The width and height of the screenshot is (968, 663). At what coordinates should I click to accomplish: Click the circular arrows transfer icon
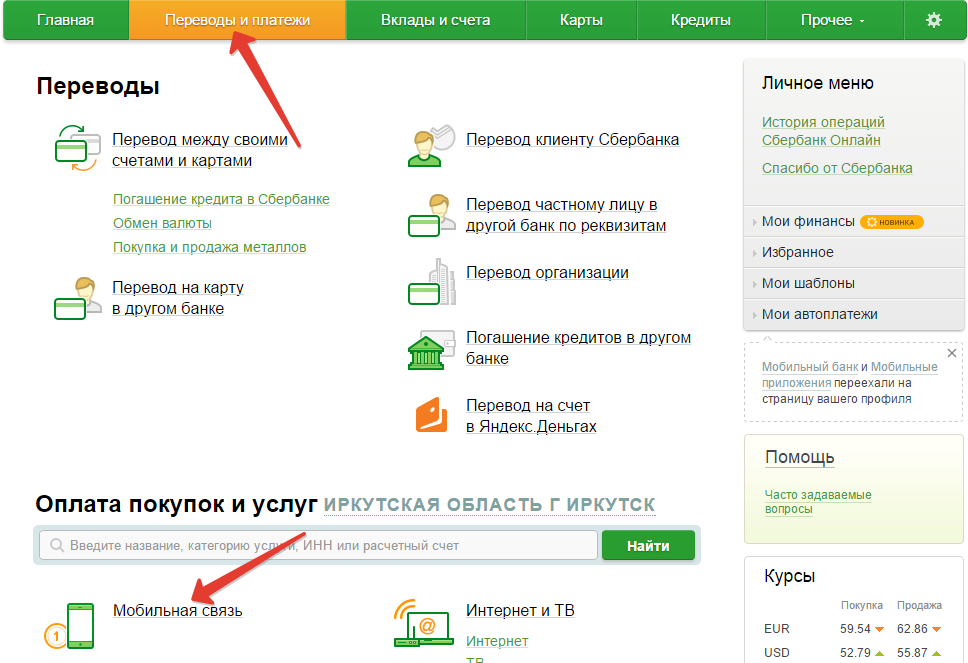point(76,144)
